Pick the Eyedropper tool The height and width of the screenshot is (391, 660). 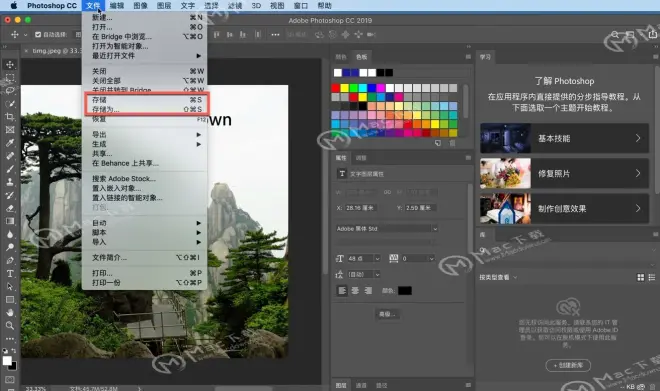click(x=10, y=143)
